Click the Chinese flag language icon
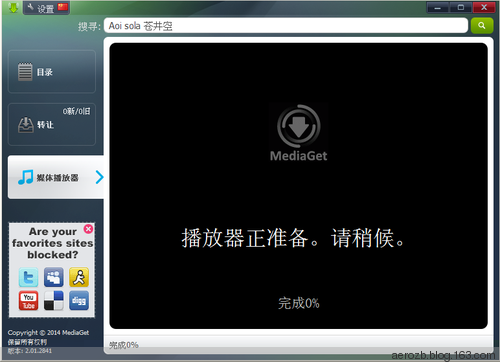 click(x=63, y=7)
